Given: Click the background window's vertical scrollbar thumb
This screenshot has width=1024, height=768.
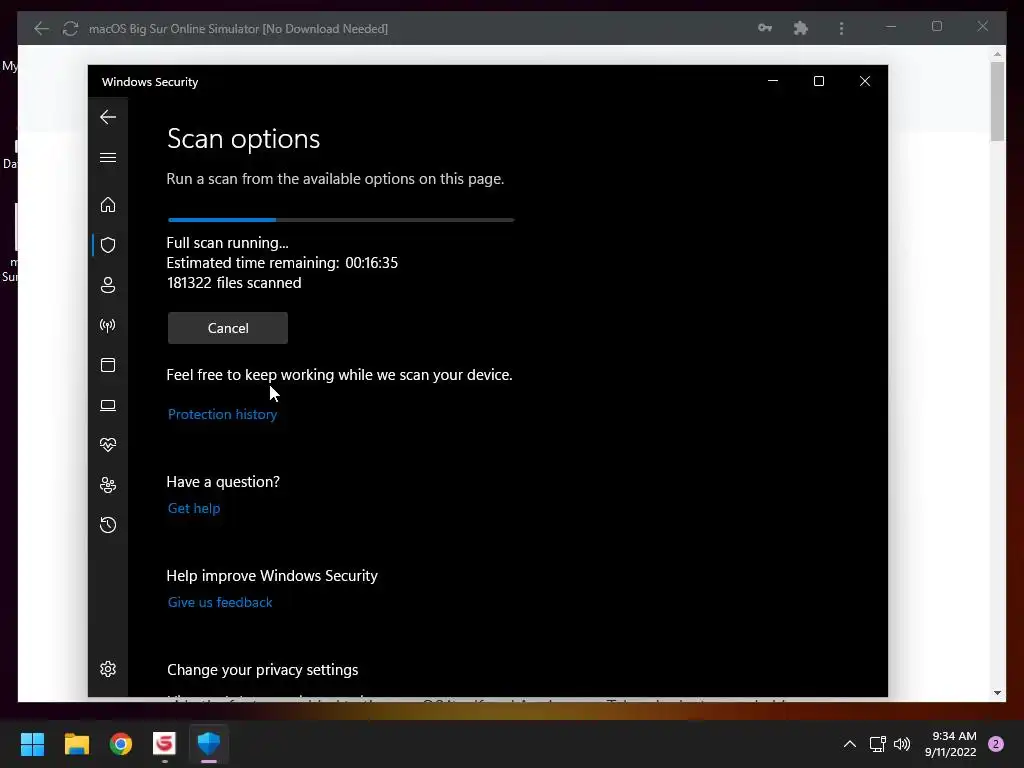Looking at the screenshot, I should (997, 101).
